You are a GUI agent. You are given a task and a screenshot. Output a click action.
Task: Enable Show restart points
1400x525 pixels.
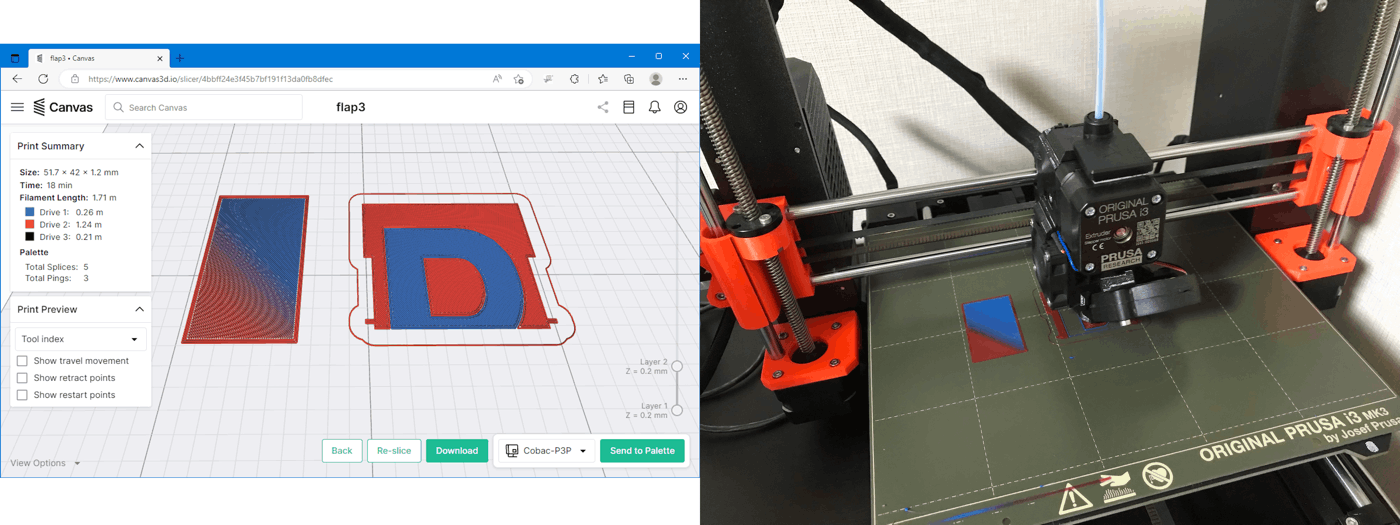(22, 395)
